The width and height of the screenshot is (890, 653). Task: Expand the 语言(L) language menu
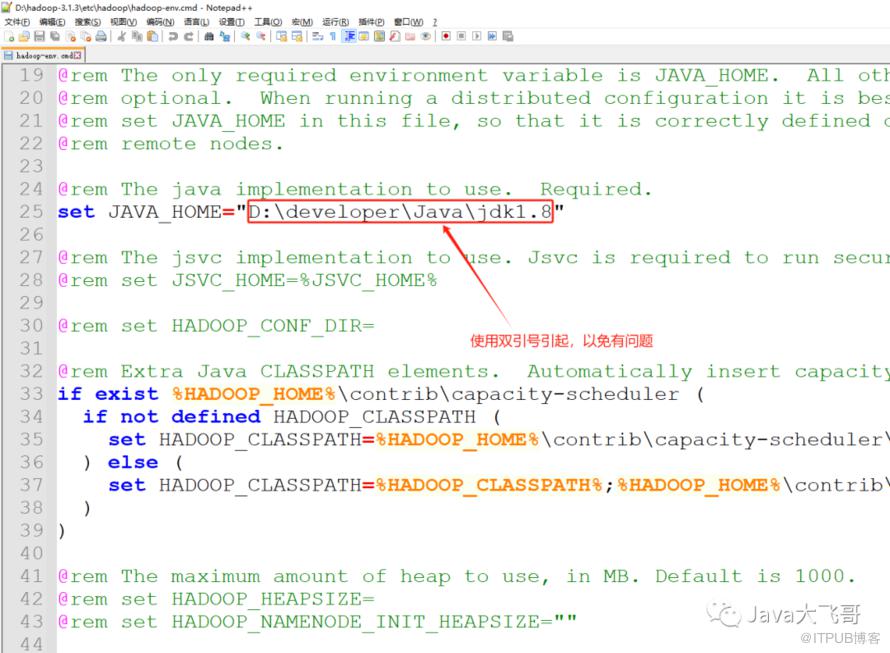(x=196, y=22)
